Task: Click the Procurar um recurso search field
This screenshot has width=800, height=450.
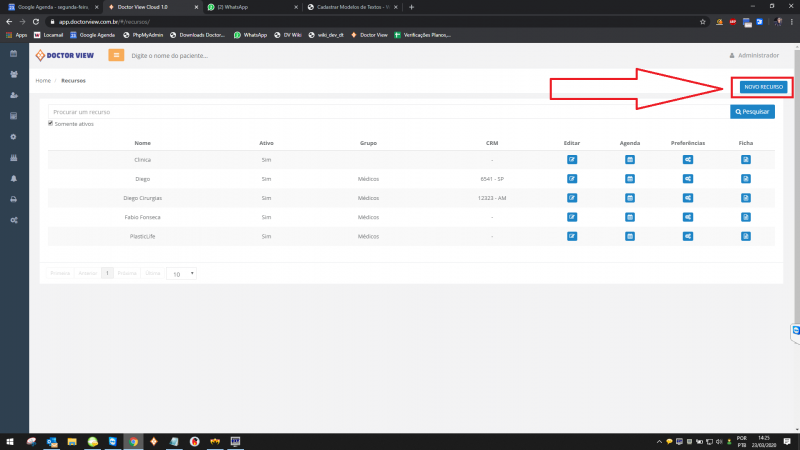Action: [x=388, y=112]
